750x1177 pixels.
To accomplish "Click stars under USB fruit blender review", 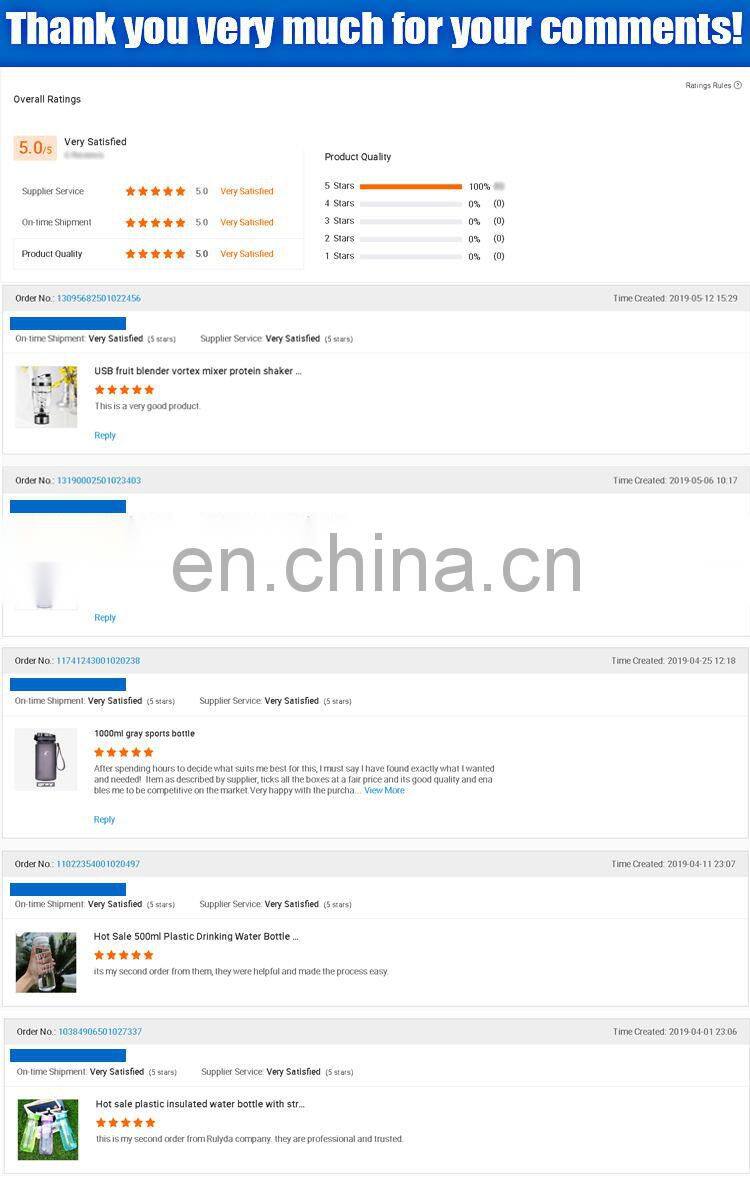I will pyautogui.click(x=125, y=390).
